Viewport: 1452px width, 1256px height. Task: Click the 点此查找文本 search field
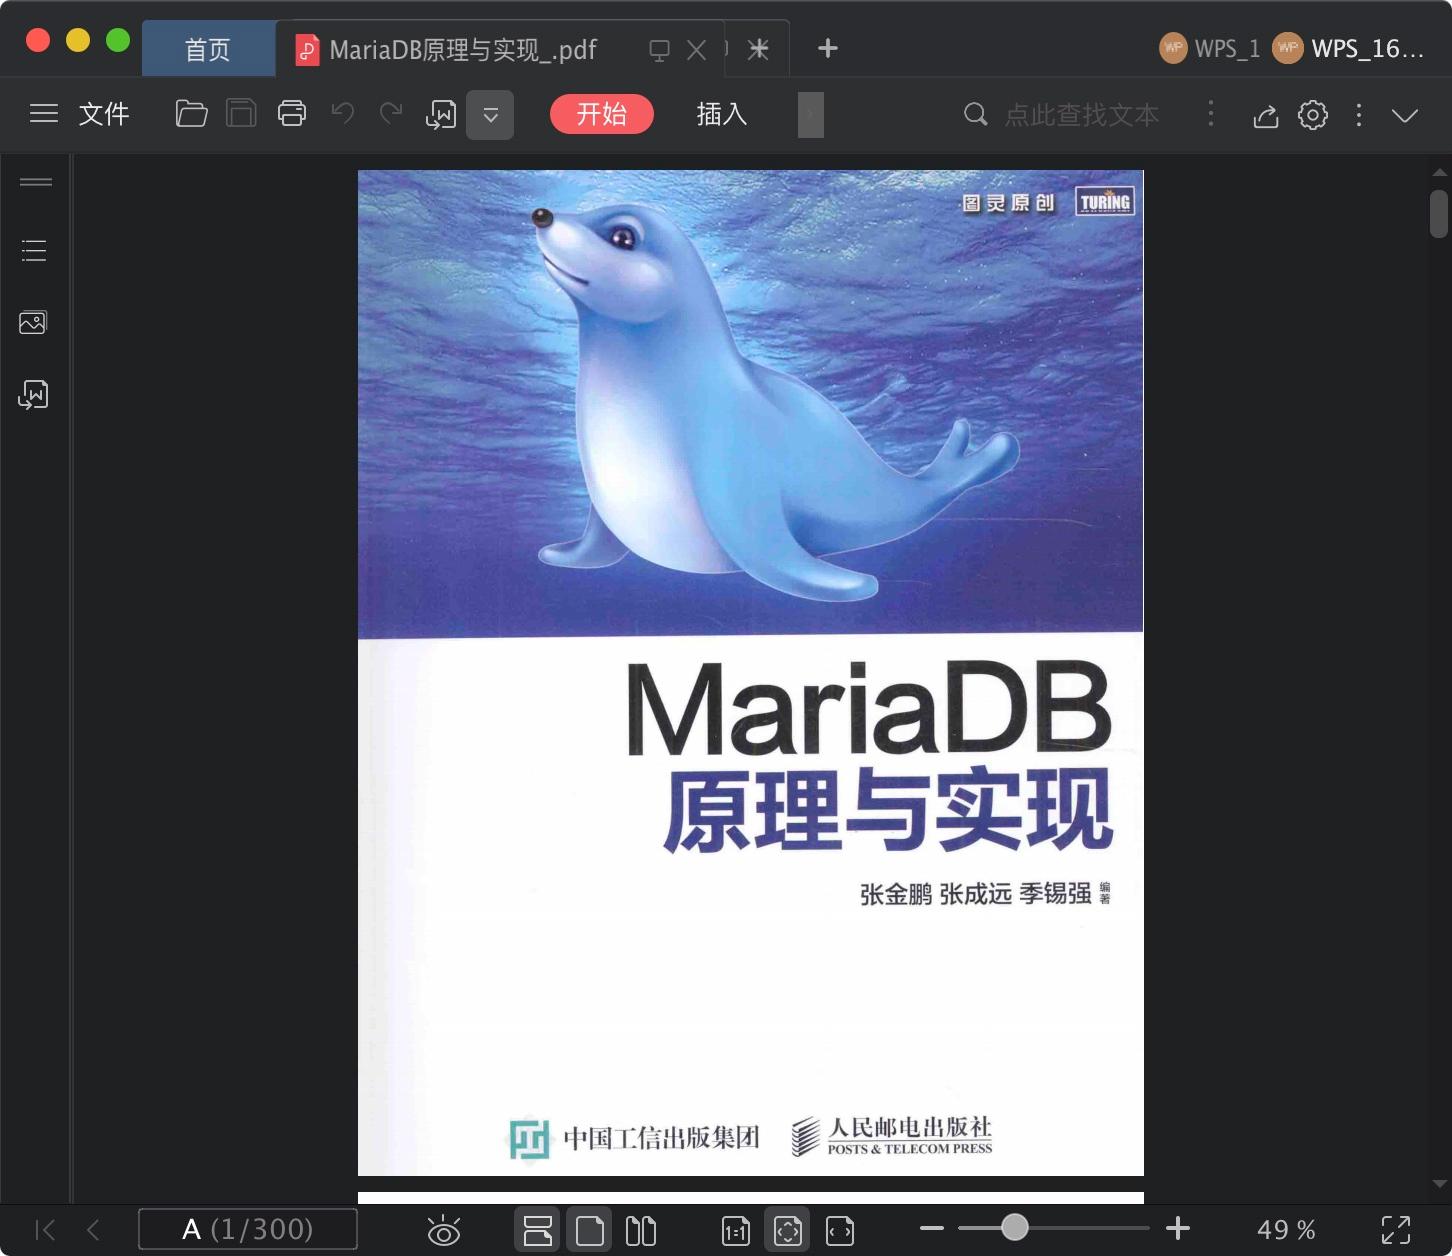pos(1082,115)
